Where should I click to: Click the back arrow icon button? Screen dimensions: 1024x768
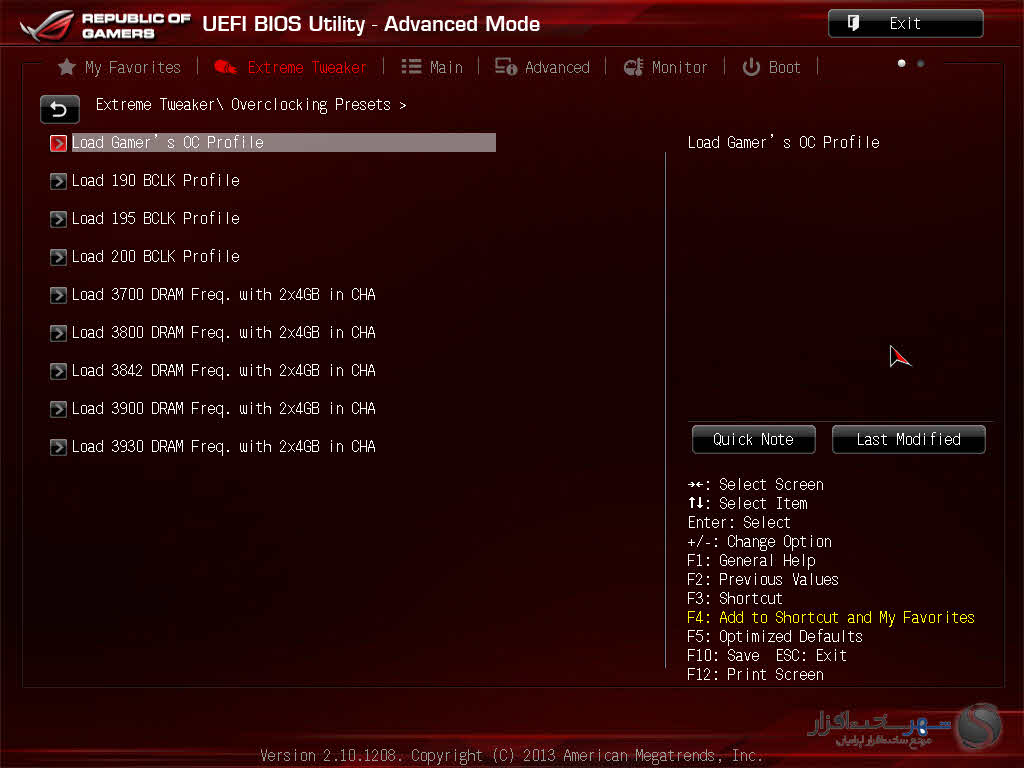(x=59, y=109)
